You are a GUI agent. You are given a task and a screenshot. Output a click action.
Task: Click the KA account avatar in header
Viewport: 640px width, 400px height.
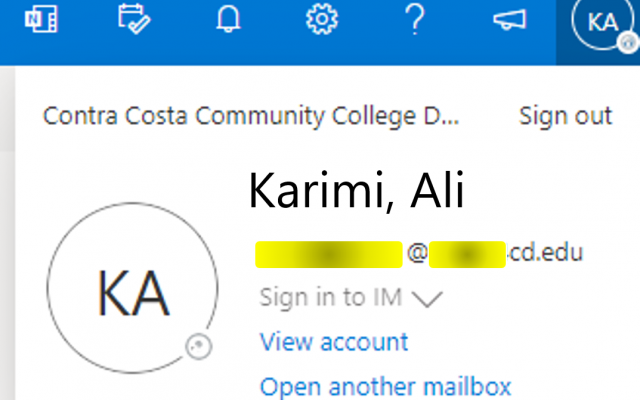click(x=602, y=22)
